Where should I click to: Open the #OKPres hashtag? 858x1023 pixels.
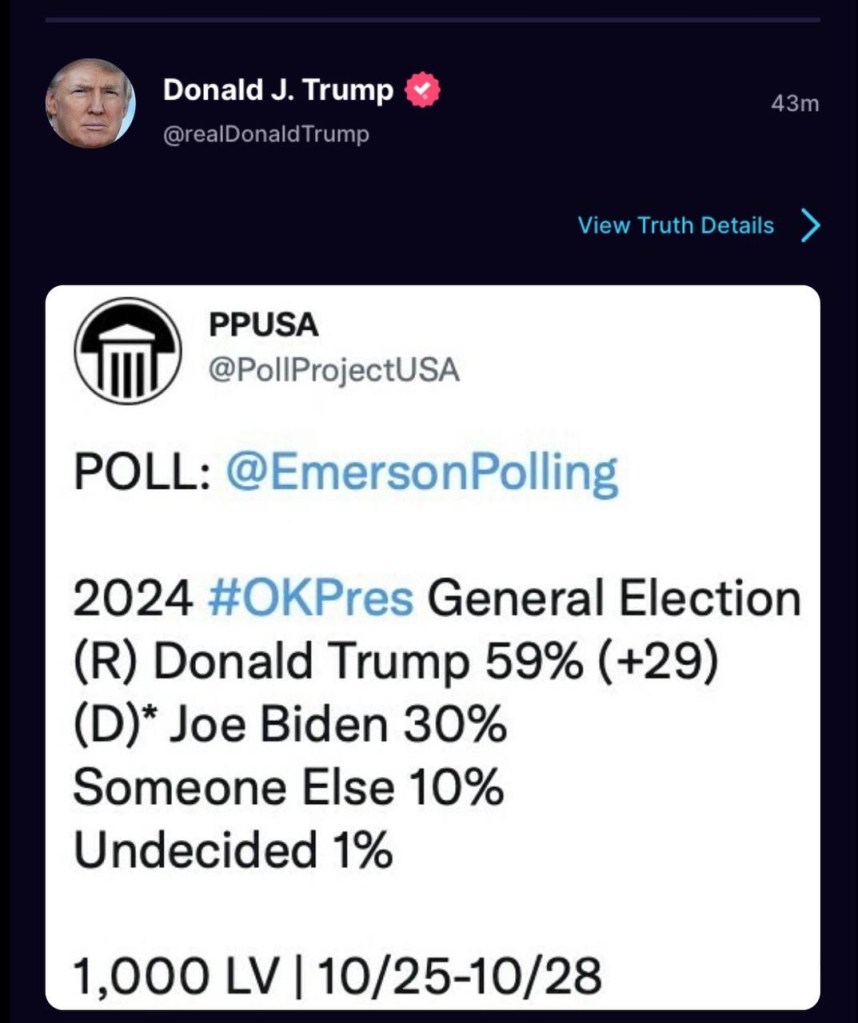point(311,598)
